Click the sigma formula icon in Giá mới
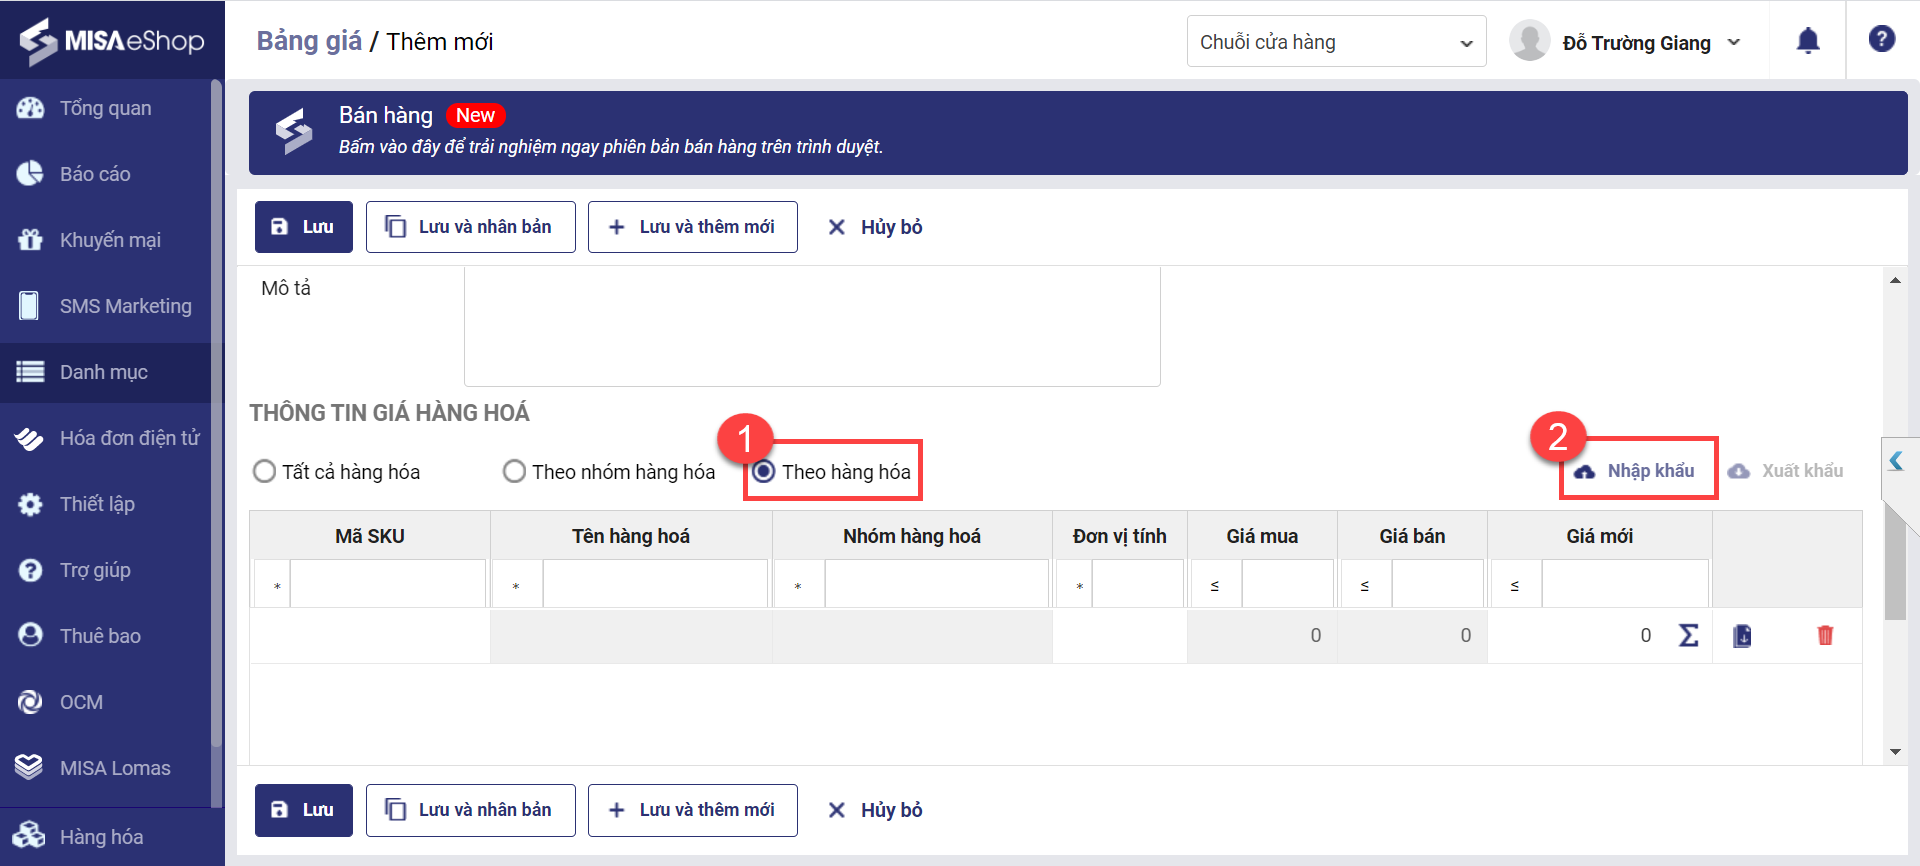1920x866 pixels. (1688, 635)
